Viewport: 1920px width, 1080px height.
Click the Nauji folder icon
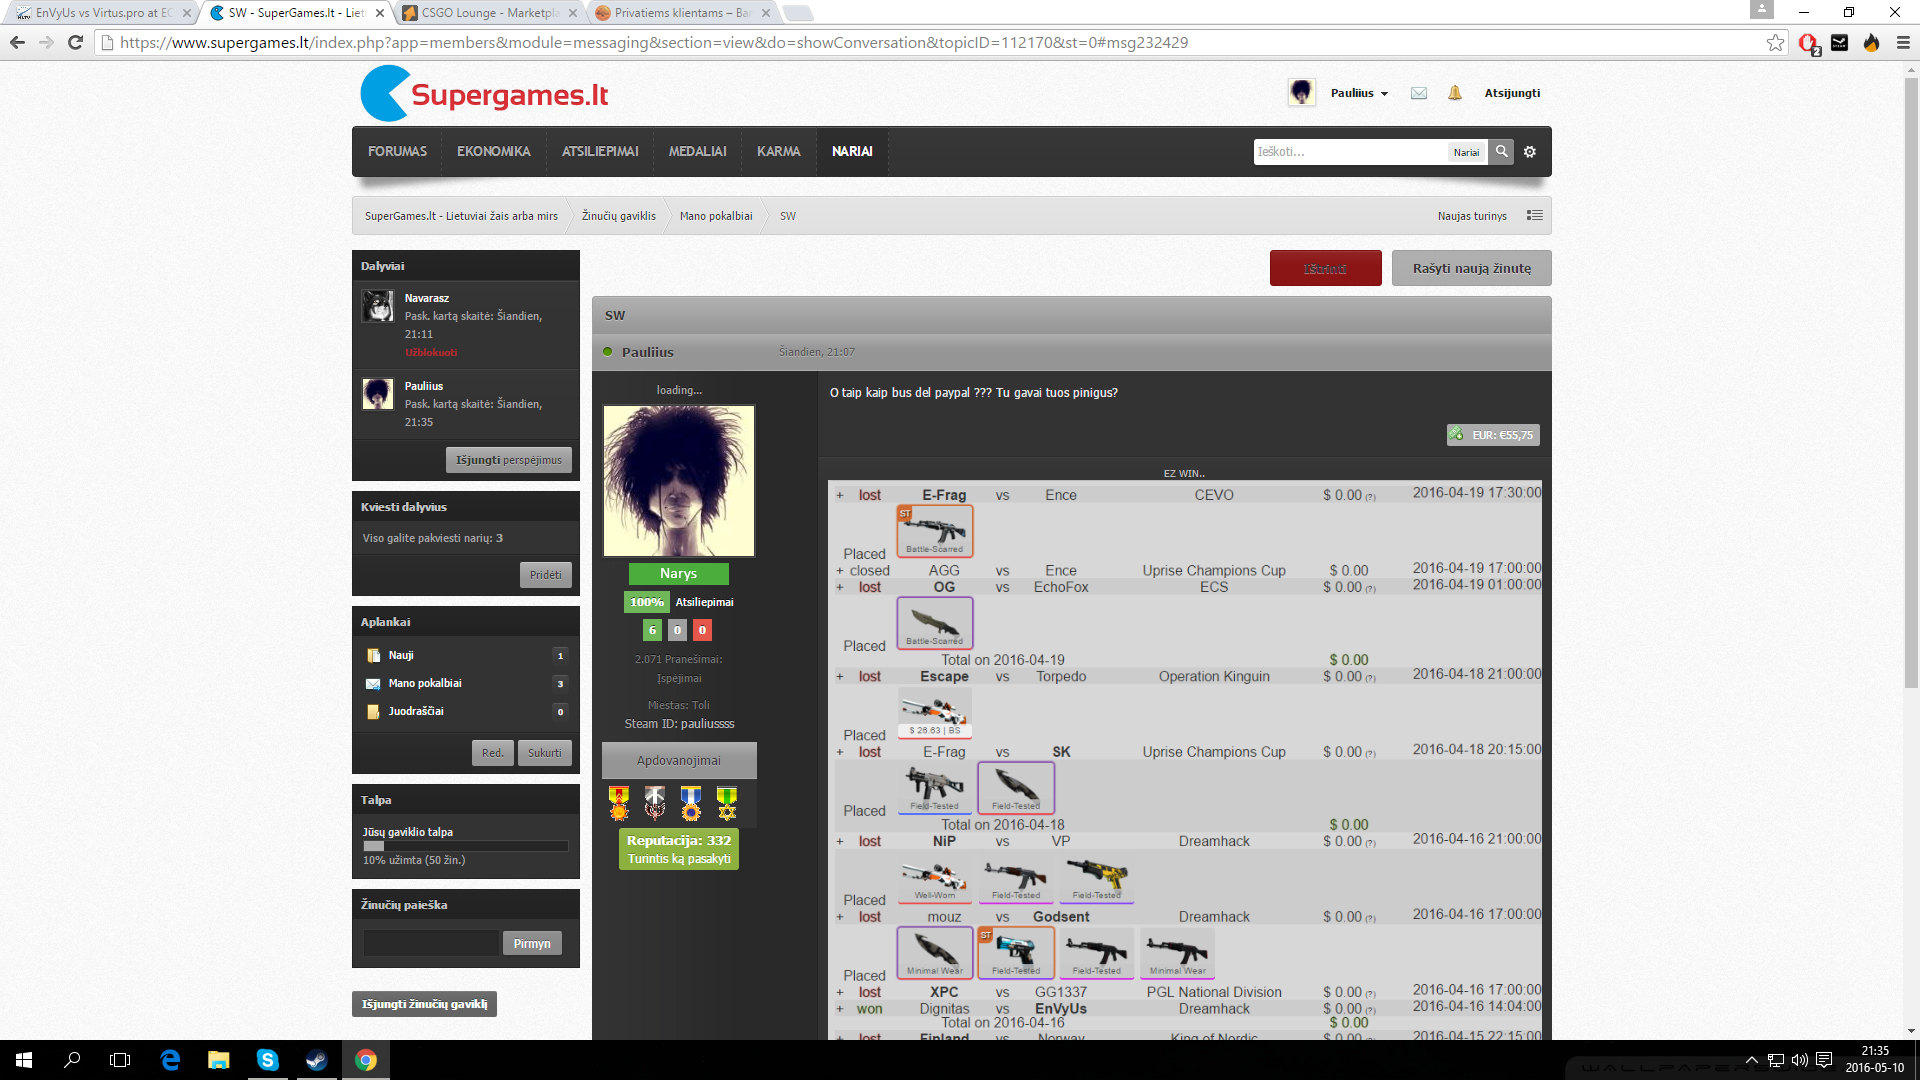[x=373, y=656]
